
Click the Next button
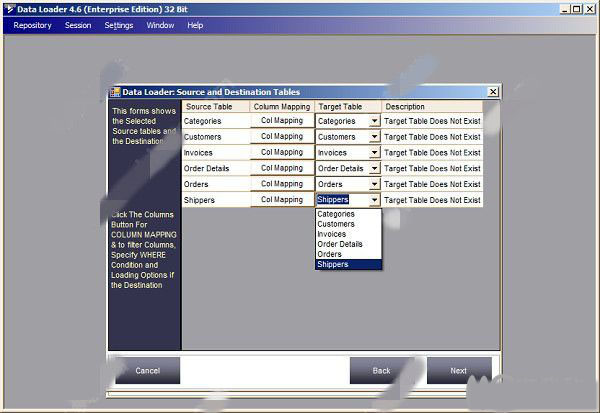(459, 371)
